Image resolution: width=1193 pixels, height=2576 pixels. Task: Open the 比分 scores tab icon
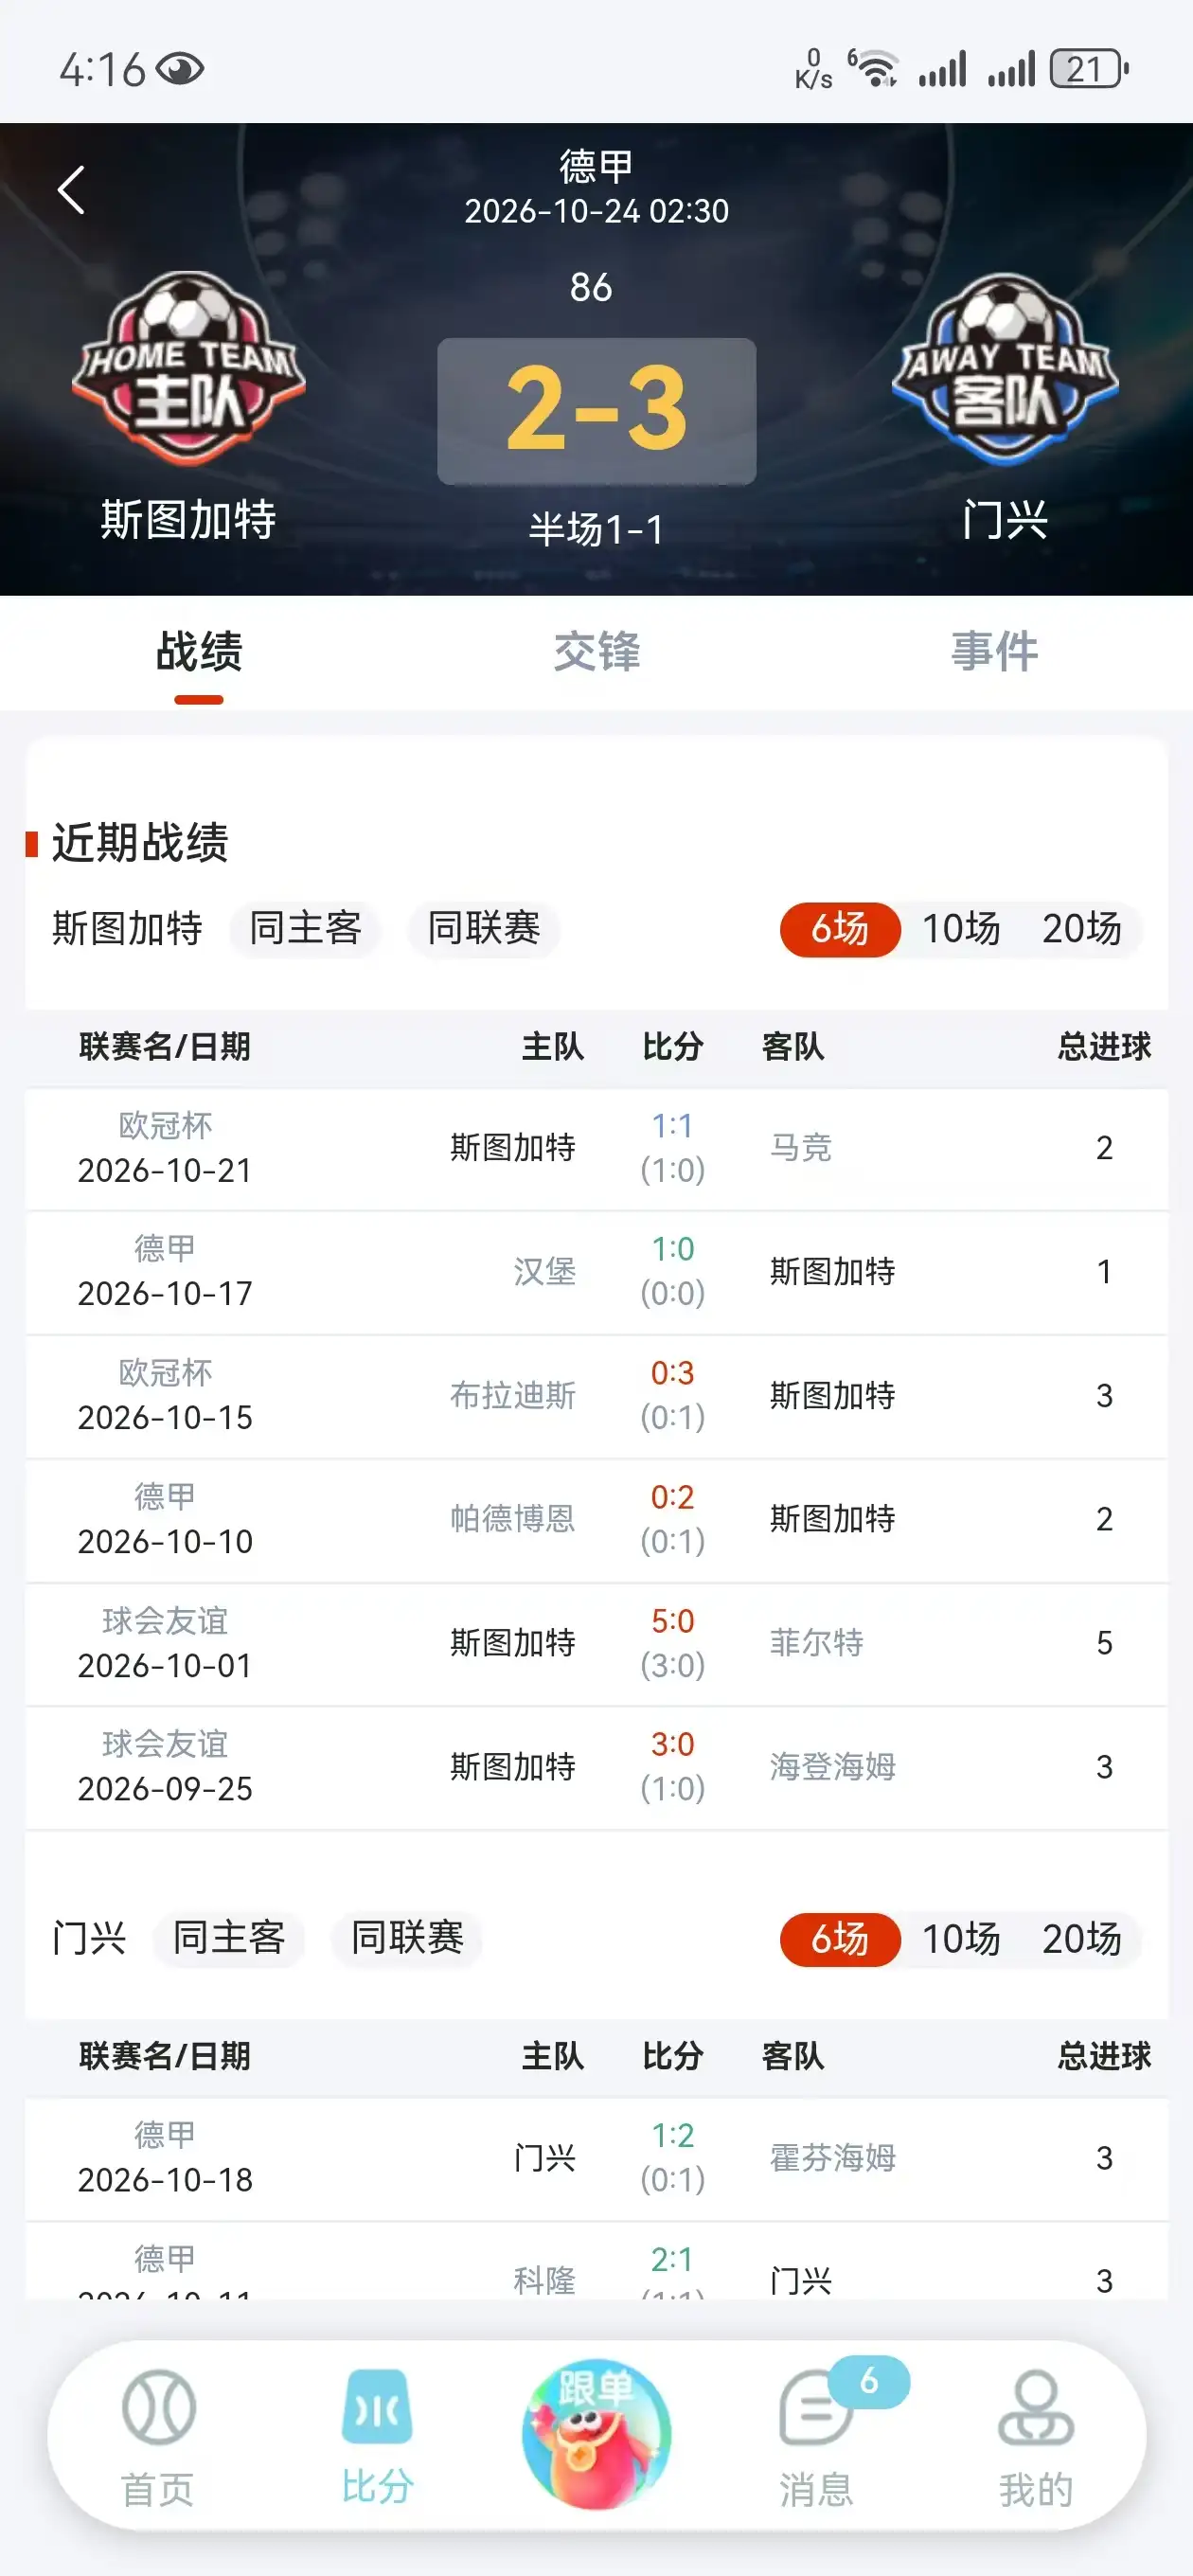point(377,2408)
